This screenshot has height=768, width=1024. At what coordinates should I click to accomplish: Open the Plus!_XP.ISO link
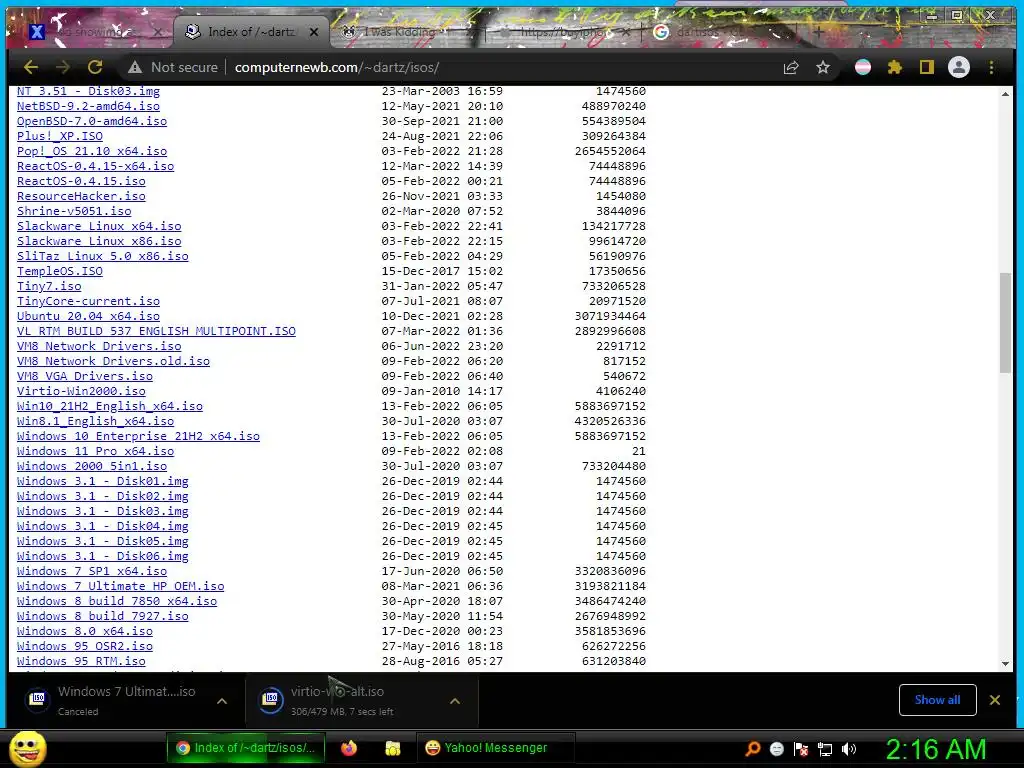tap(59, 136)
